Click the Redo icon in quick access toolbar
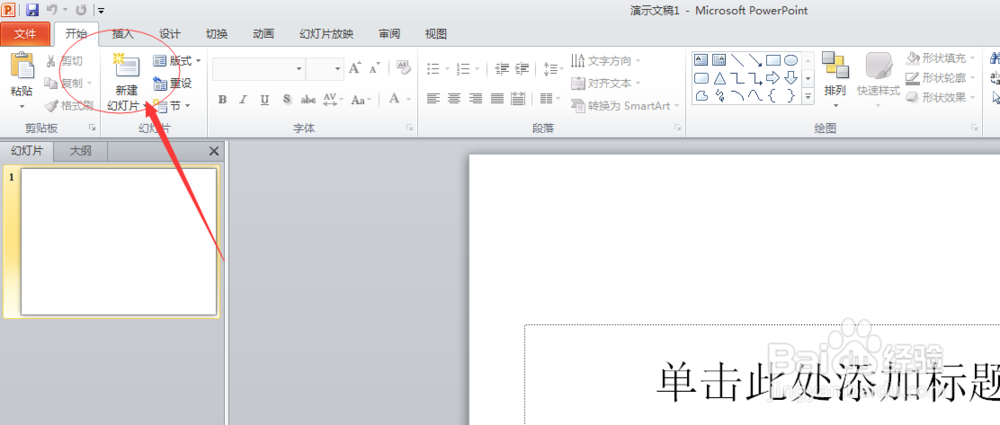 [x=81, y=10]
